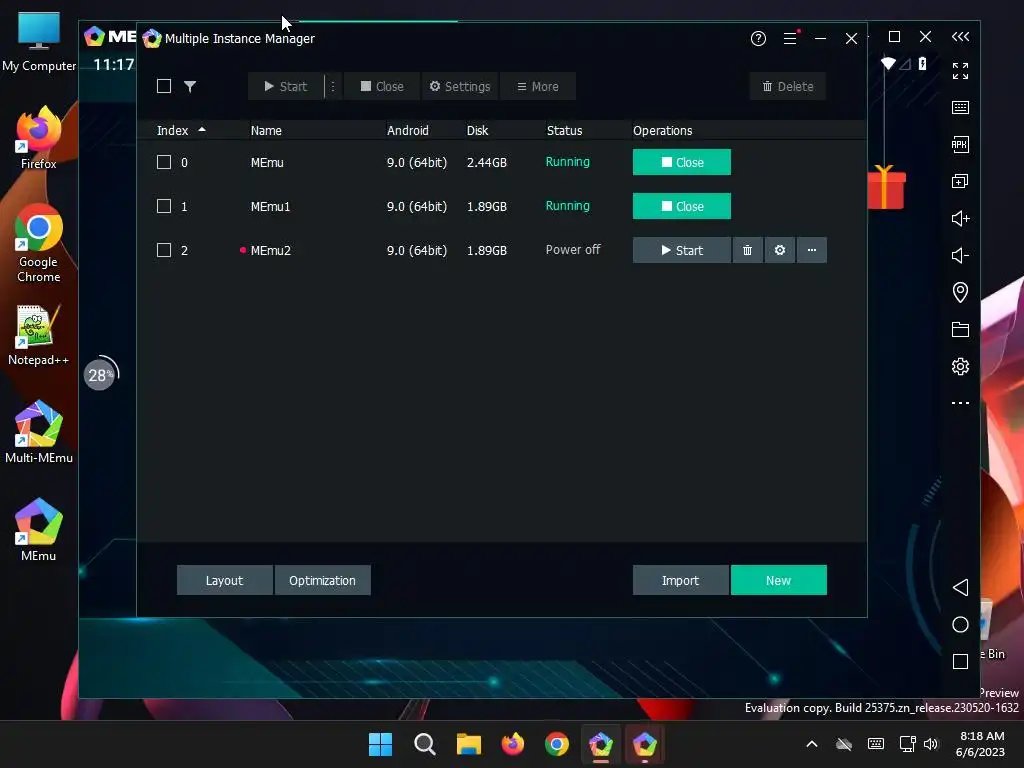Select the MEmu2 row checkbox

pyautogui.click(x=164, y=250)
